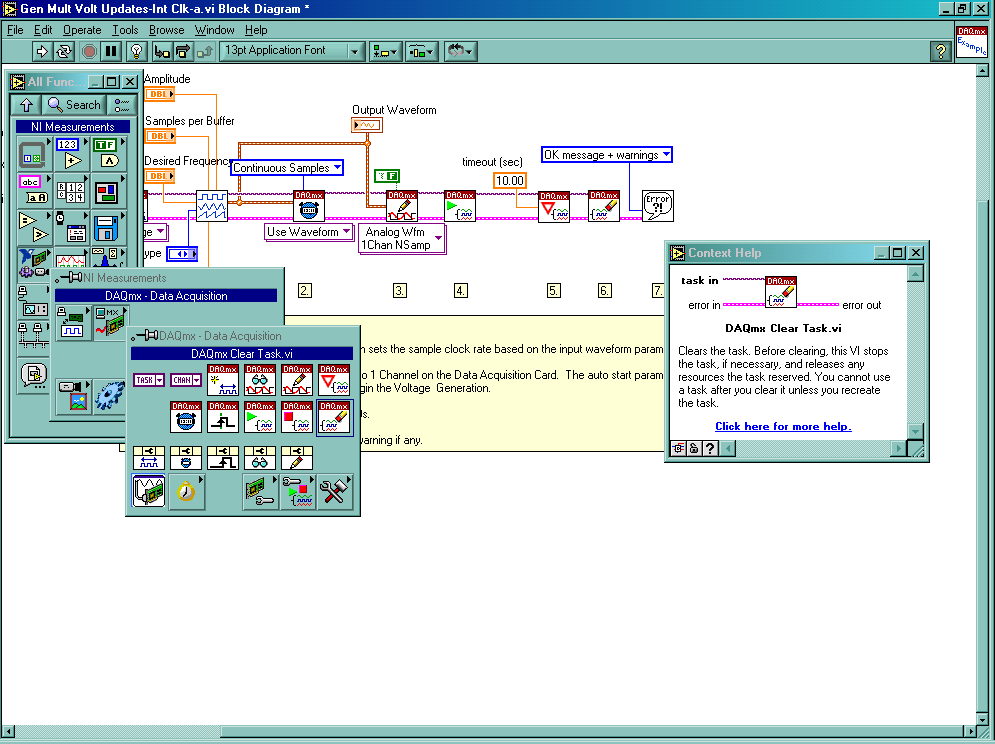The height and width of the screenshot is (744, 995).
Task: Select DAQmx Start Task in palette
Action: 260,416
